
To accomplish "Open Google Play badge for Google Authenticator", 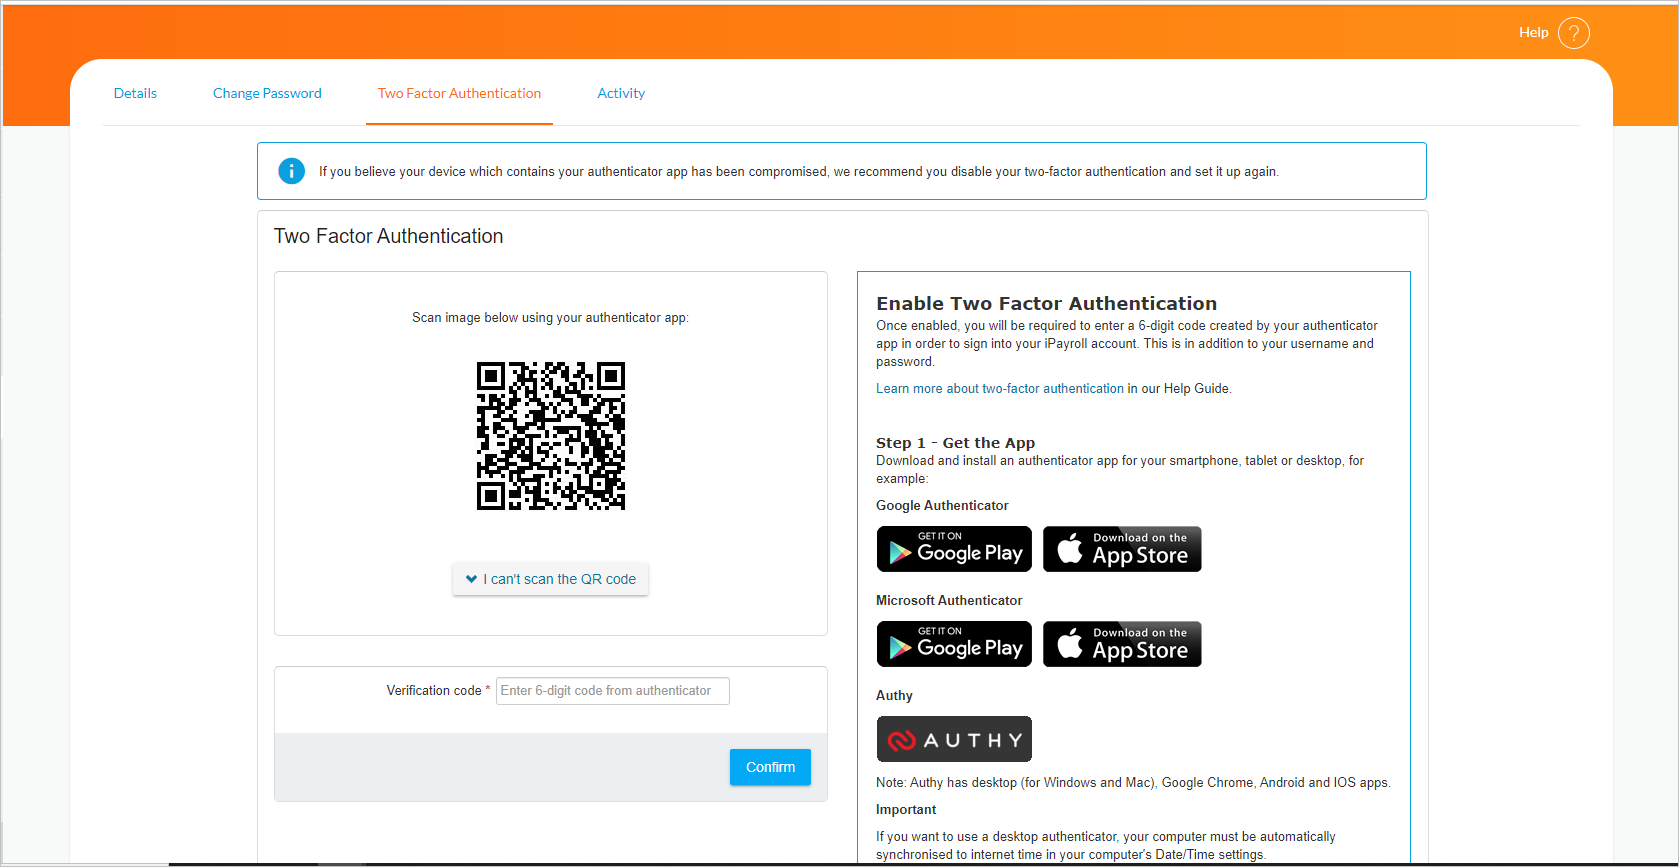I will point(954,549).
